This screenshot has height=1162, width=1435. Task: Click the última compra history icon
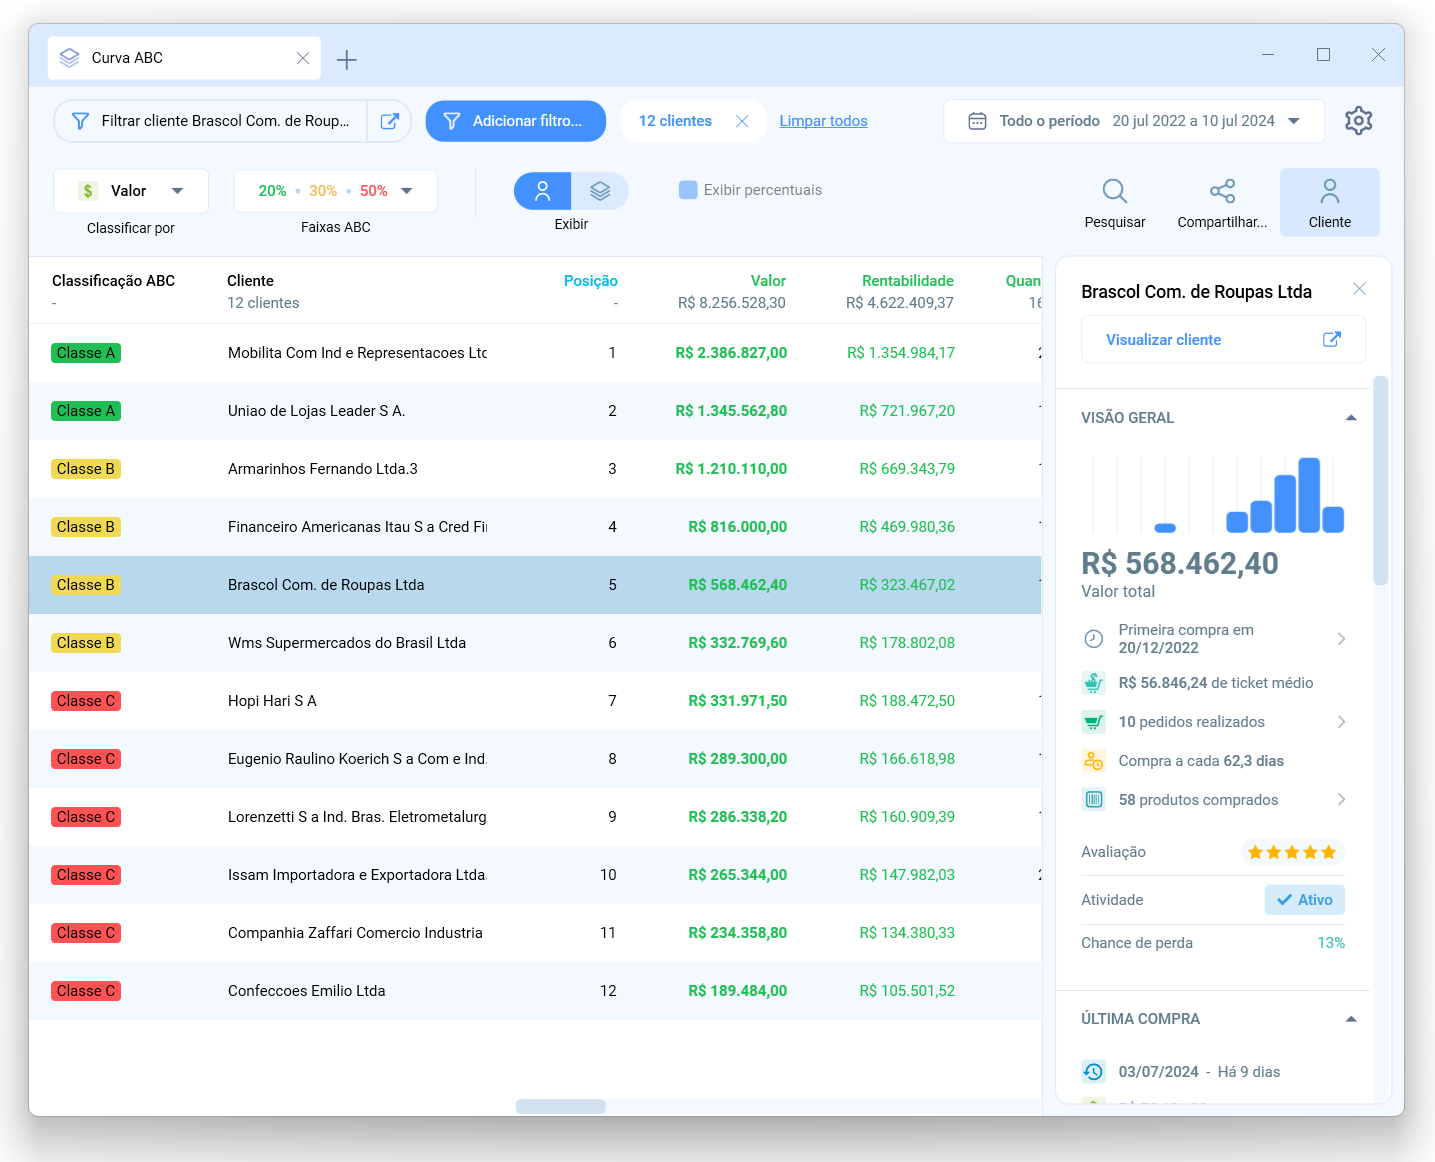[1094, 1072]
